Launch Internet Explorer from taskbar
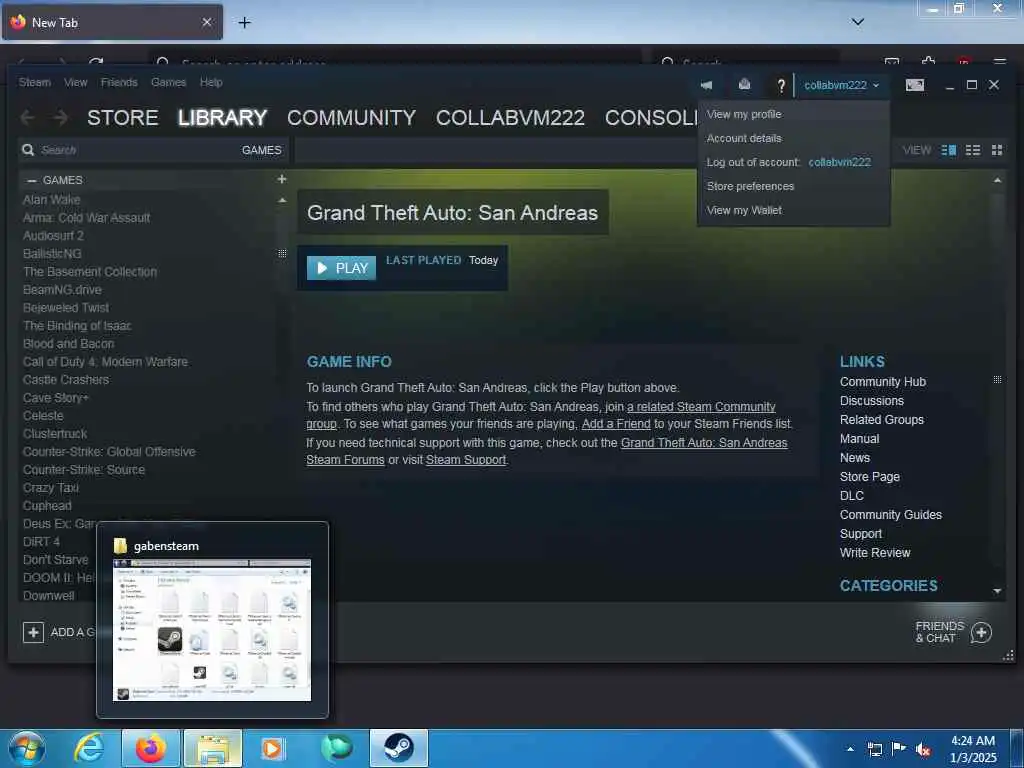The width and height of the screenshot is (1024, 768). pos(88,748)
